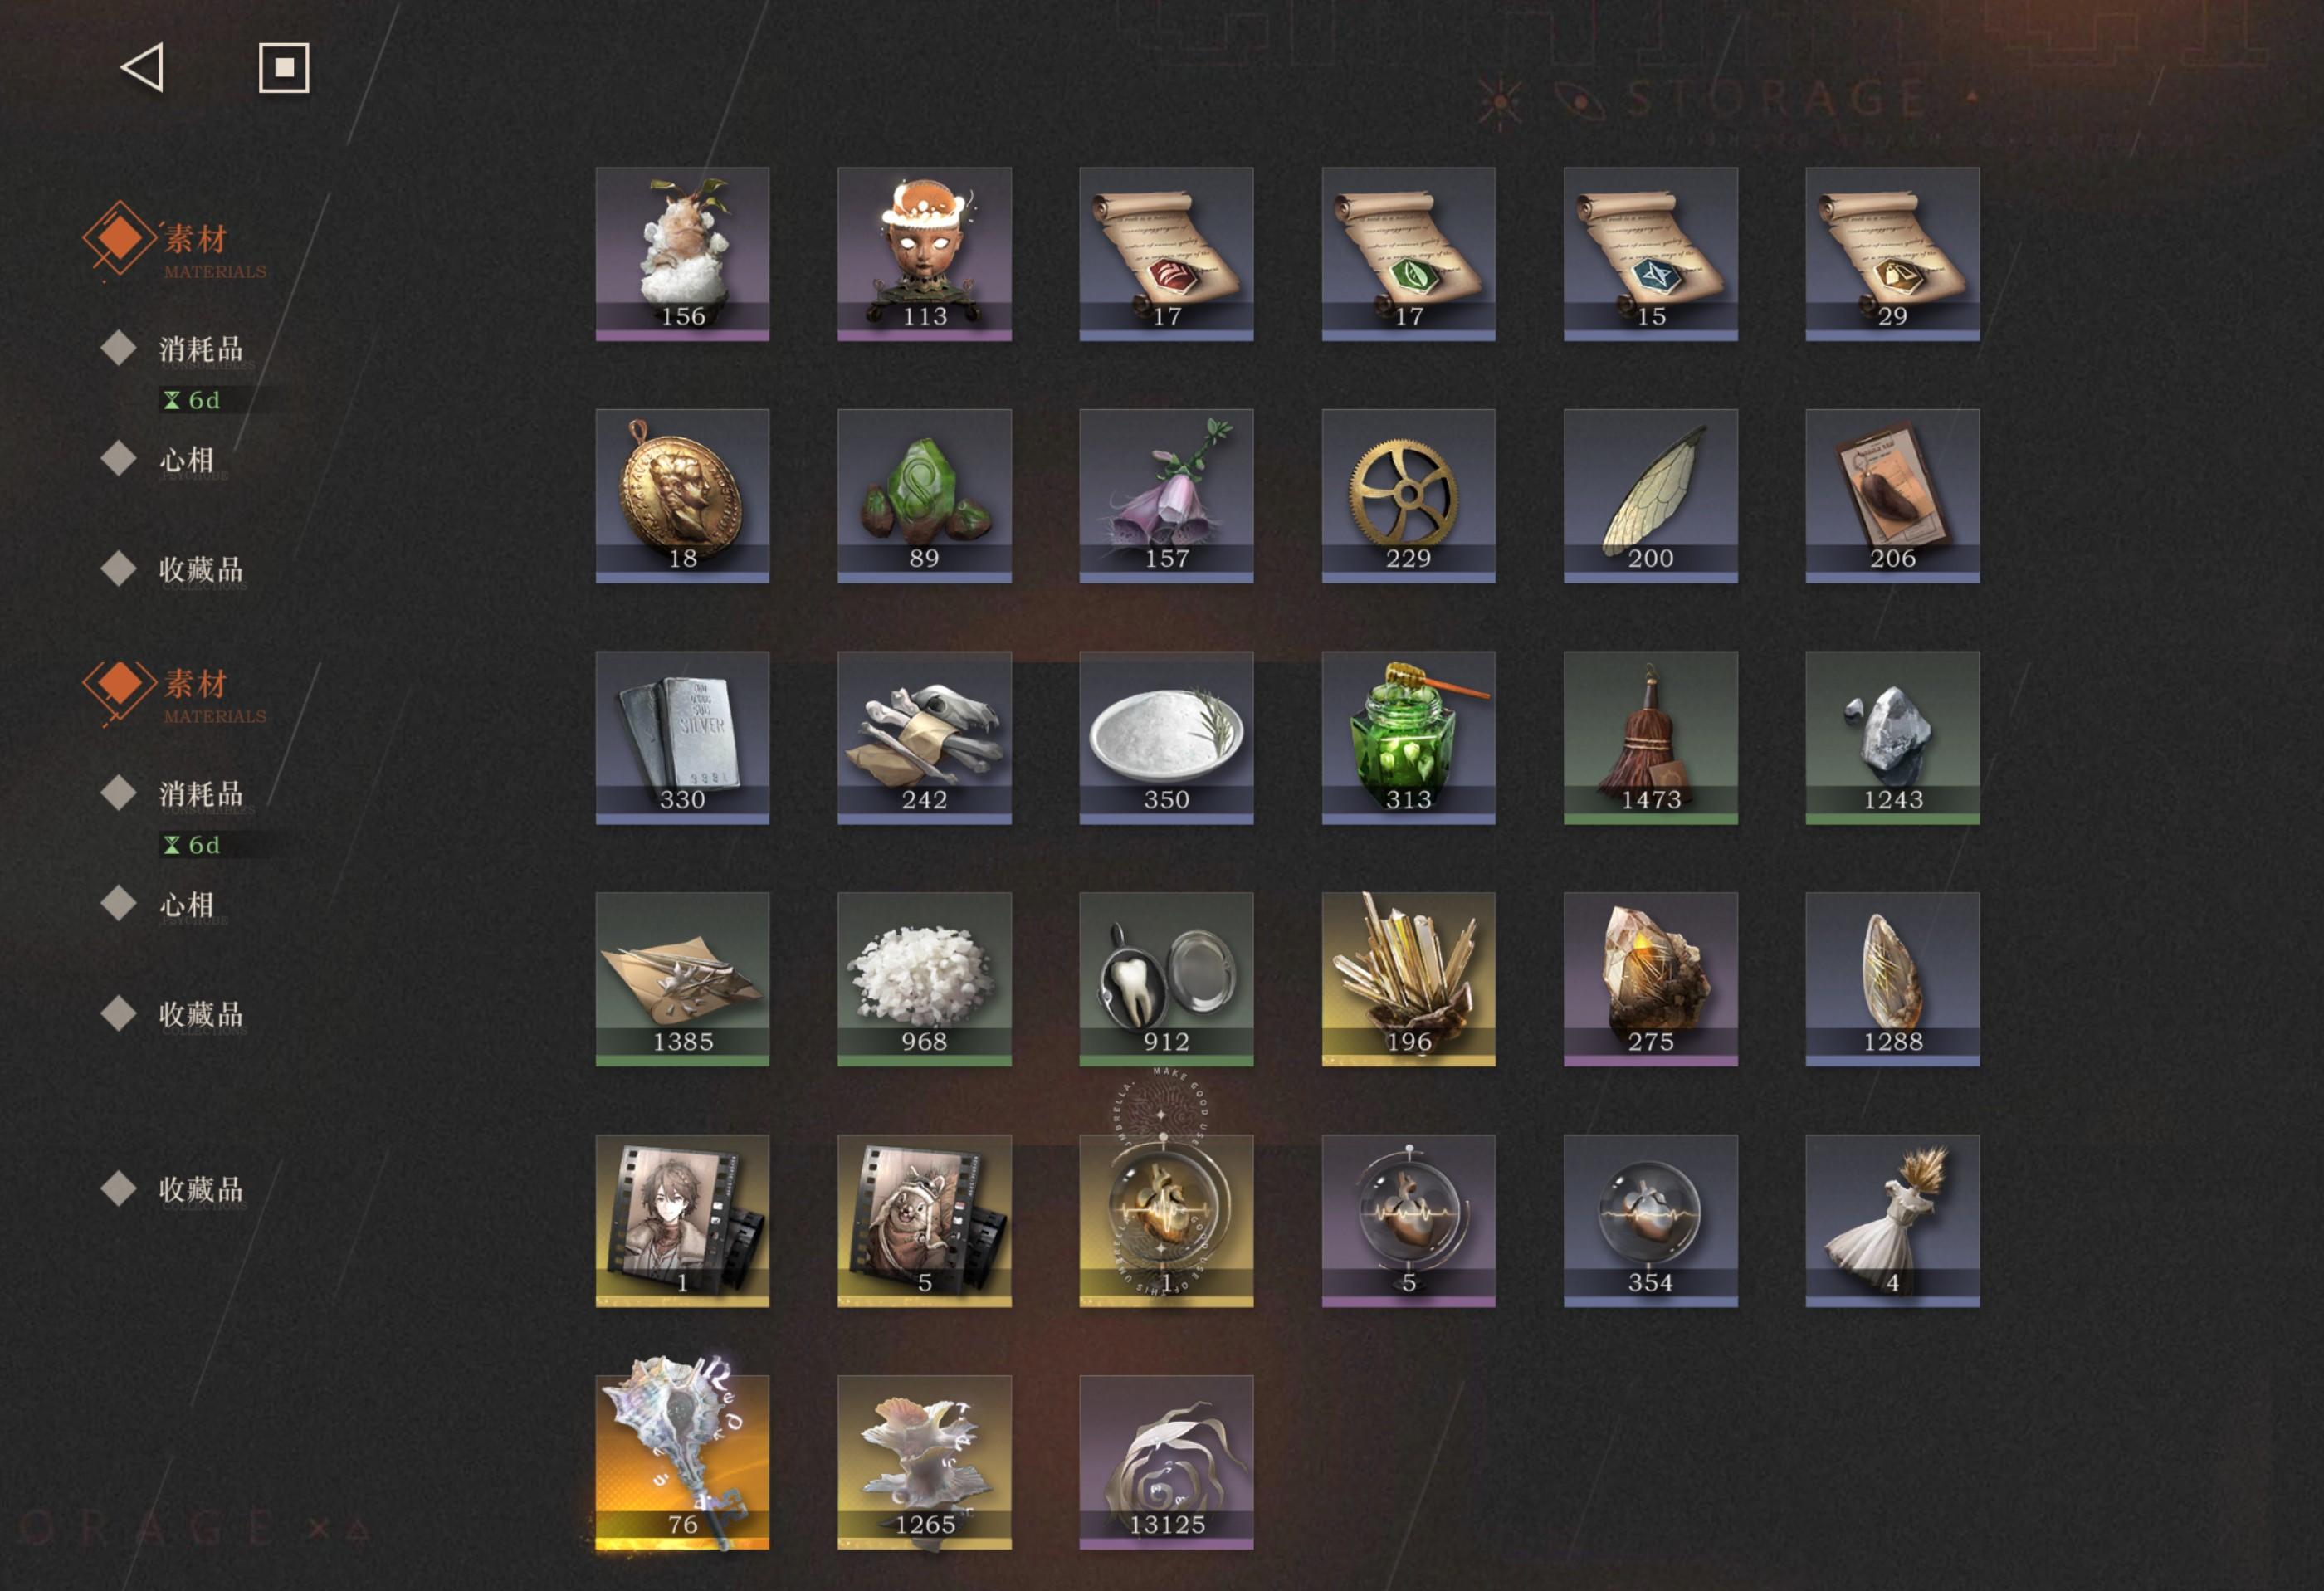Select the red seal scroll with 17
The image size is (2324, 1591).
point(1166,254)
